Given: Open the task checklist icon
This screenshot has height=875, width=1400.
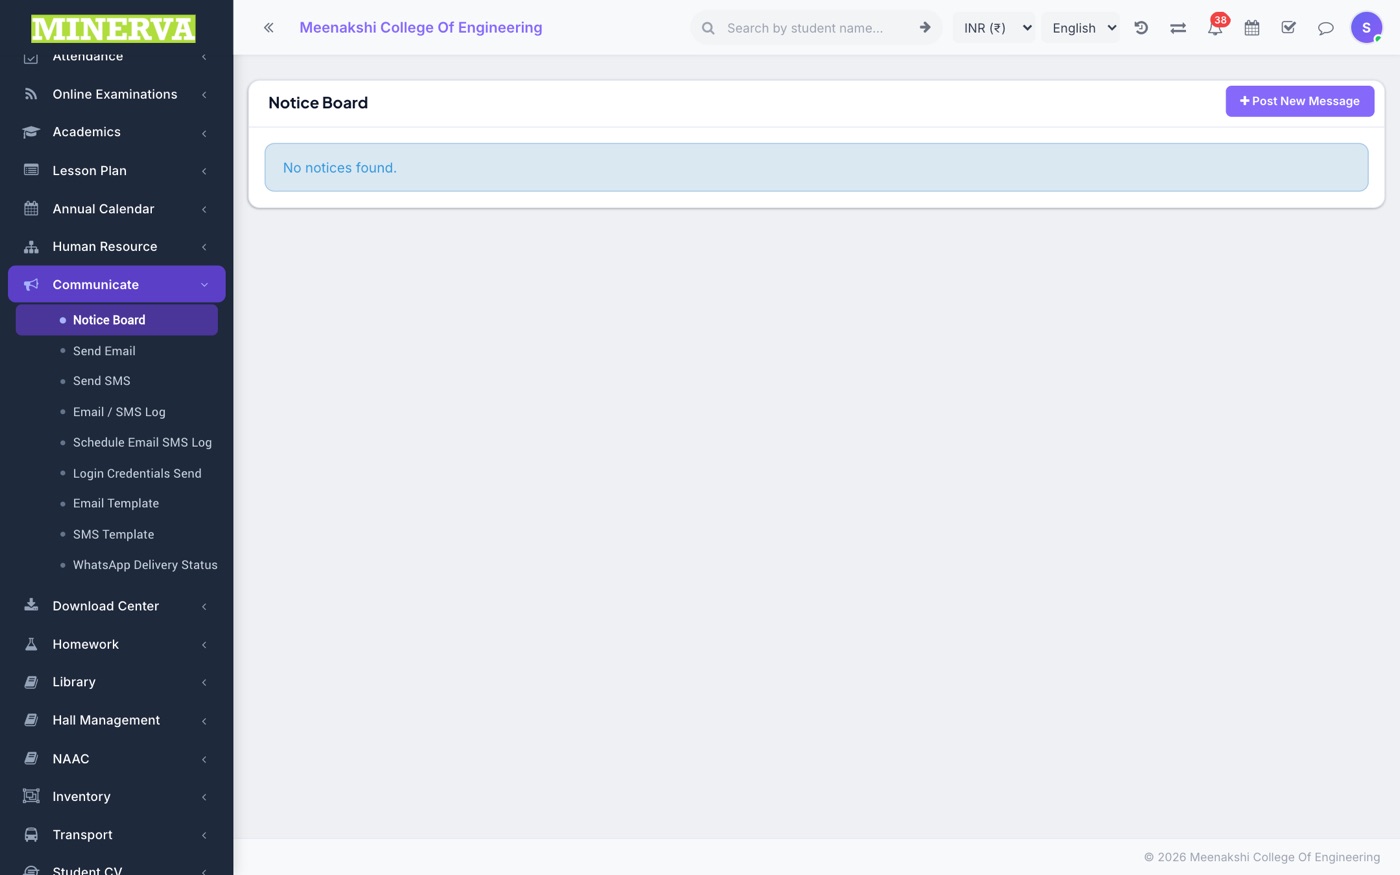Looking at the screenshot, I should (1289, 28).
